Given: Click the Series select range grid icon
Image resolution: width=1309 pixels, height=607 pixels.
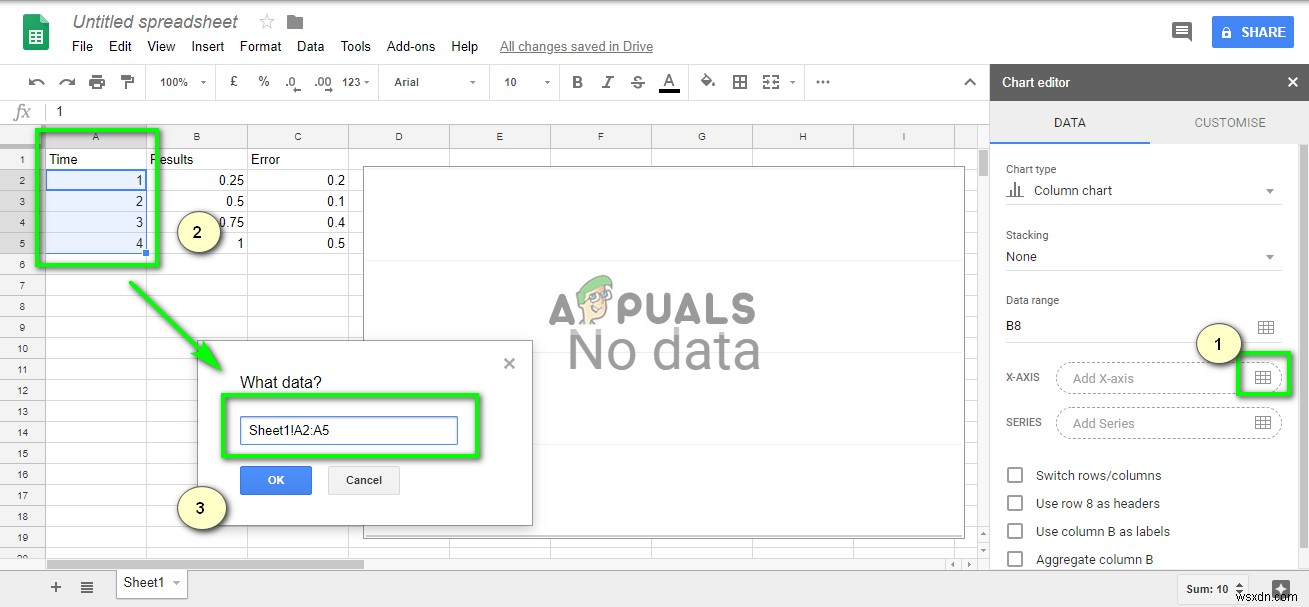Looking at the screenshot, I should tap(1263, 423).
